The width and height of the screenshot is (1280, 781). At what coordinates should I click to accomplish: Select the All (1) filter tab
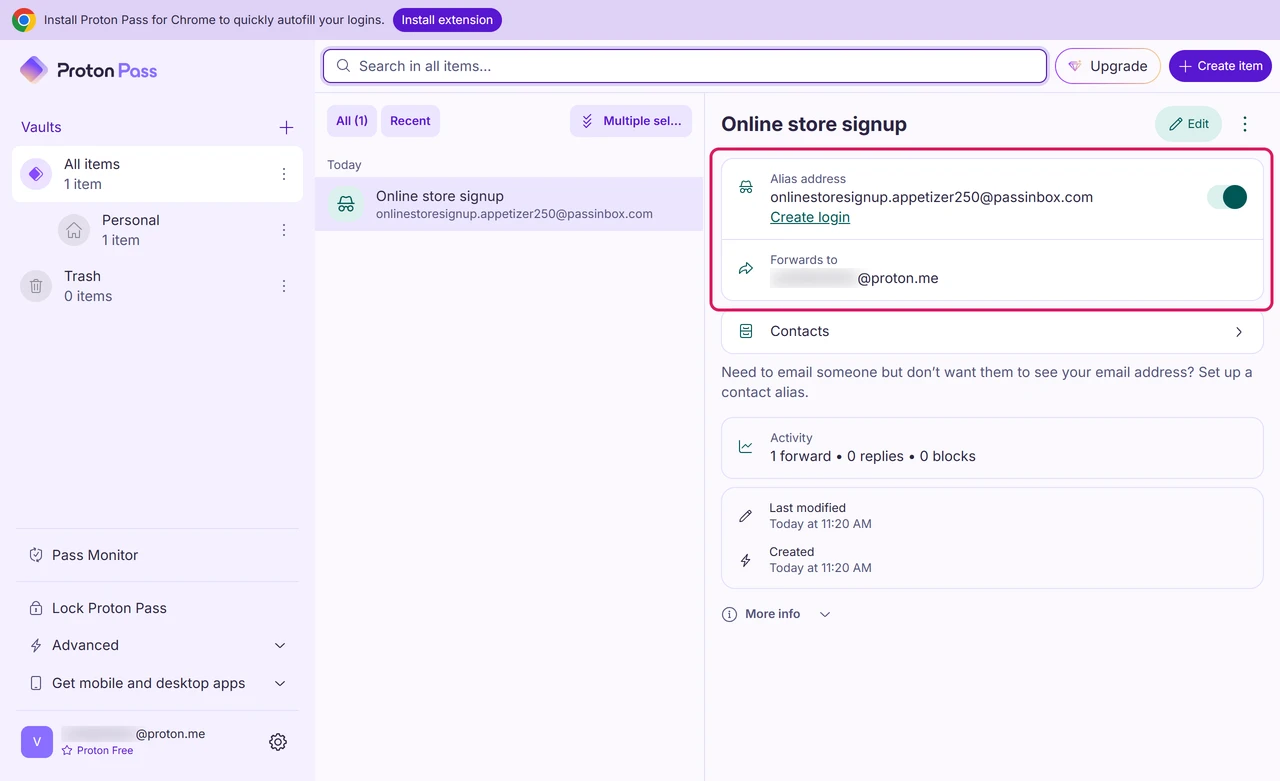[x=352, y=121]
